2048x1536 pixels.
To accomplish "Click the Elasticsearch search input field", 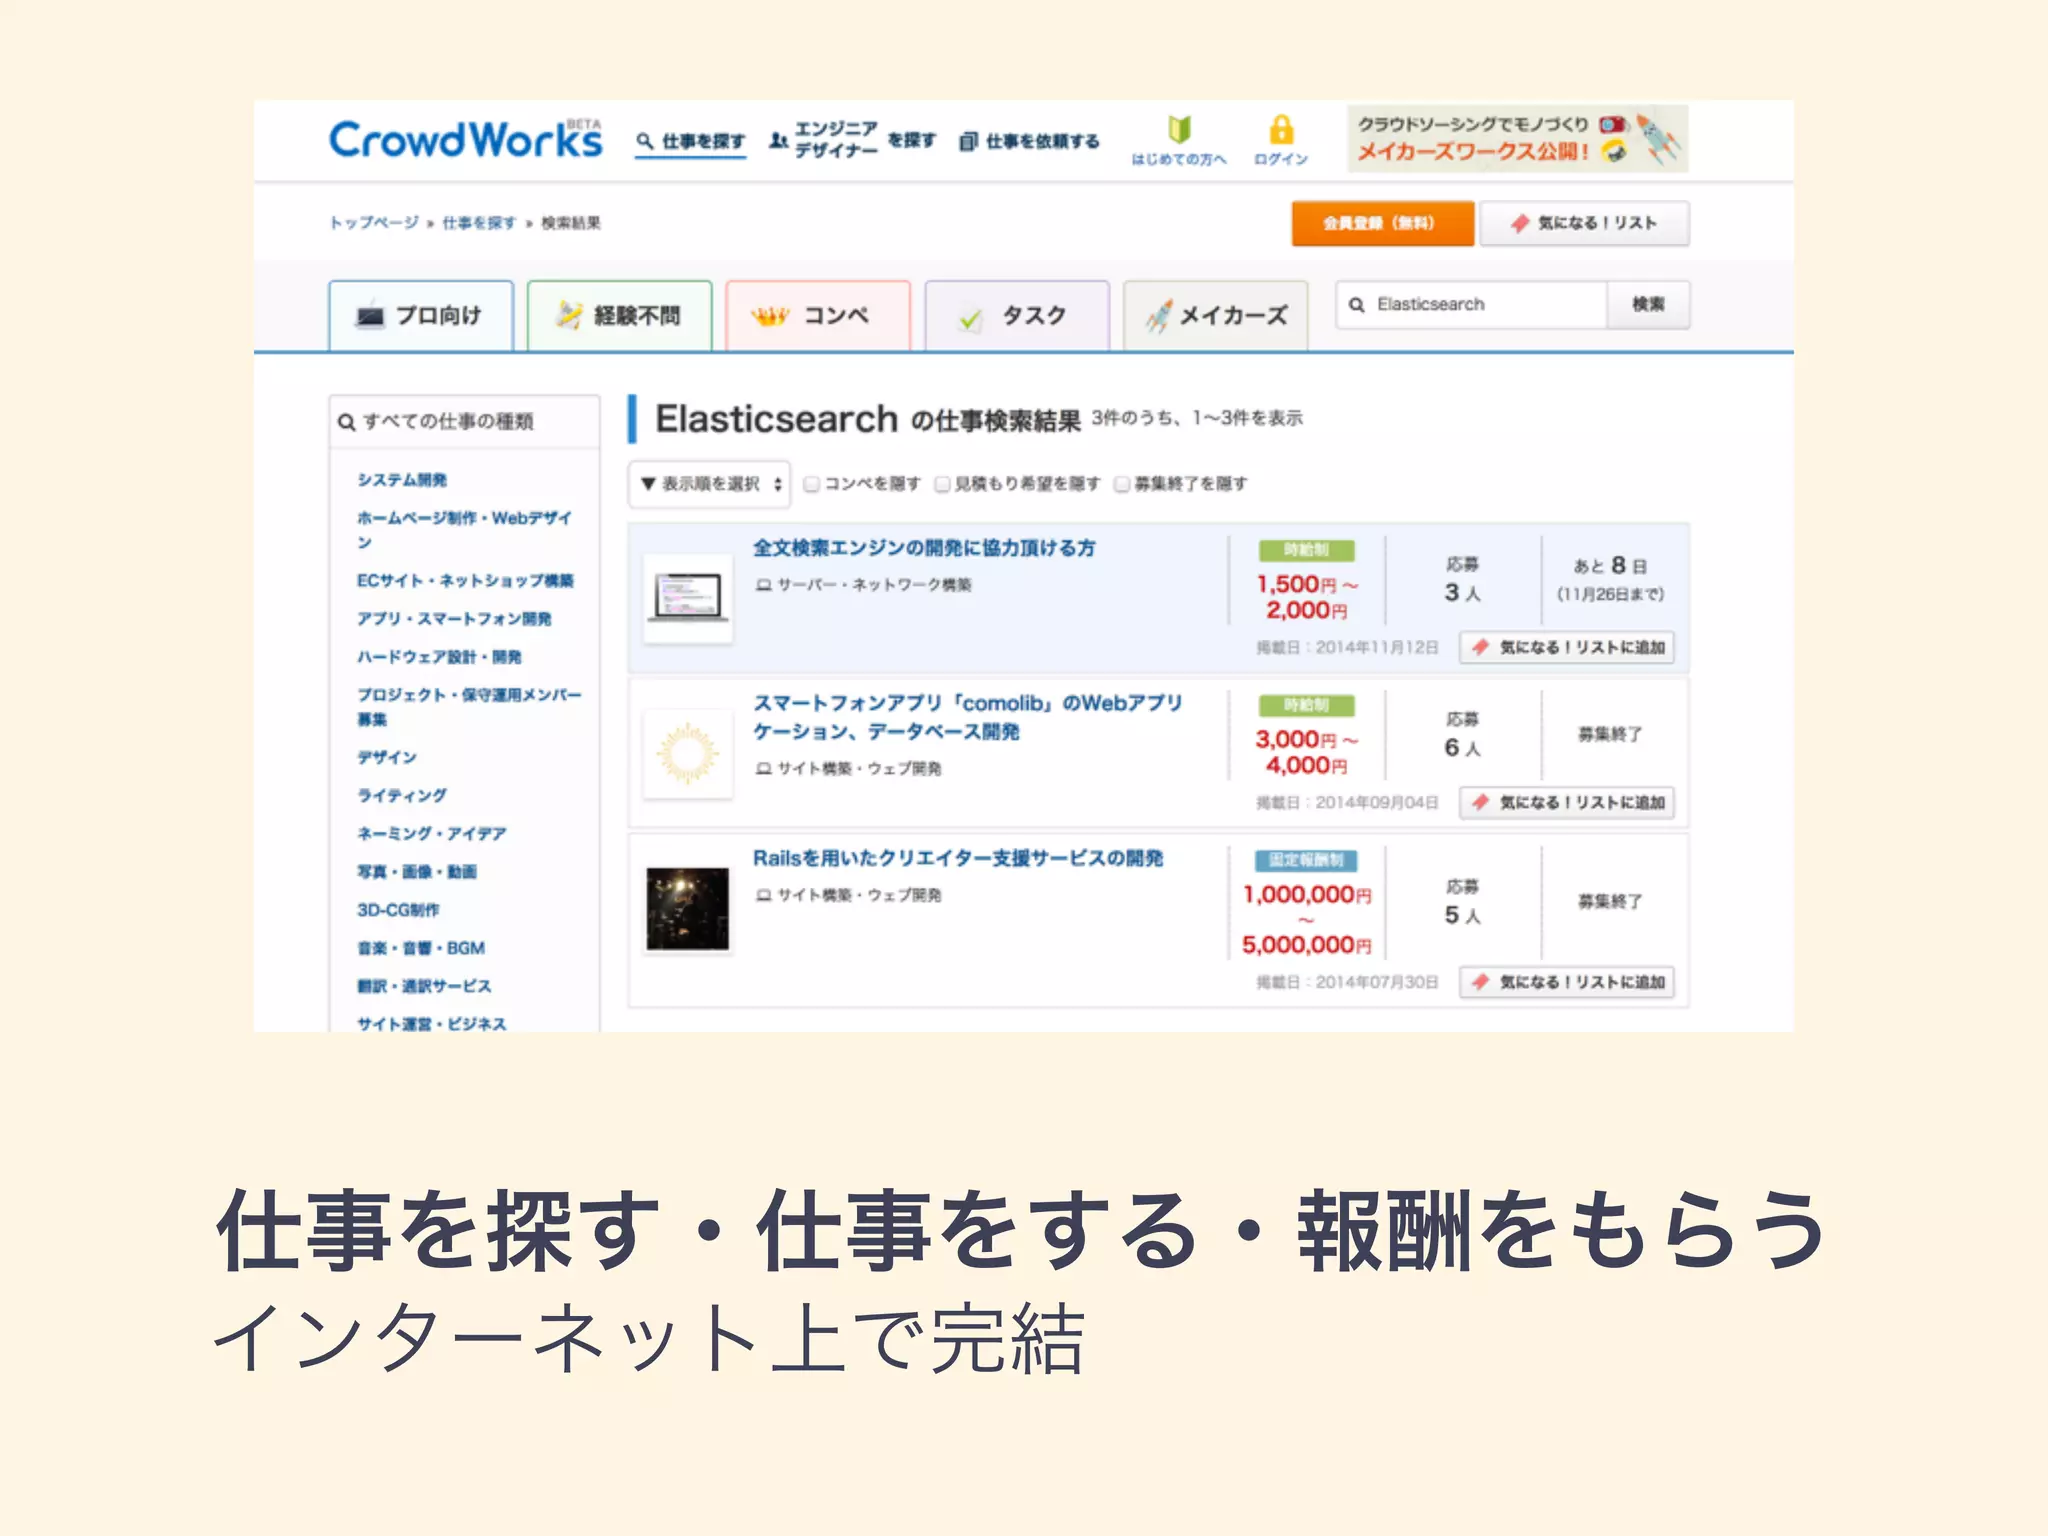I will (x=1471, y=304).
